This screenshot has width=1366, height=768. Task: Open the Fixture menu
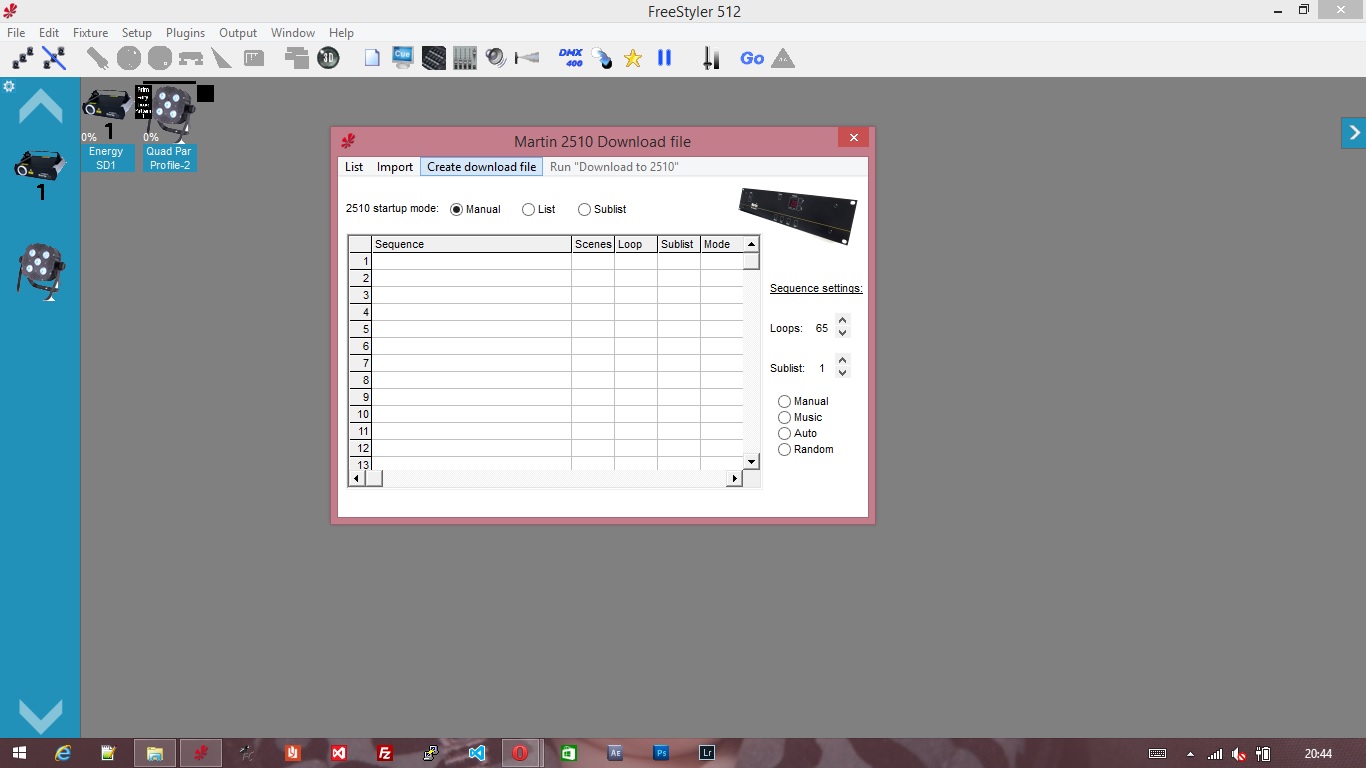click(x=90, y=33)
